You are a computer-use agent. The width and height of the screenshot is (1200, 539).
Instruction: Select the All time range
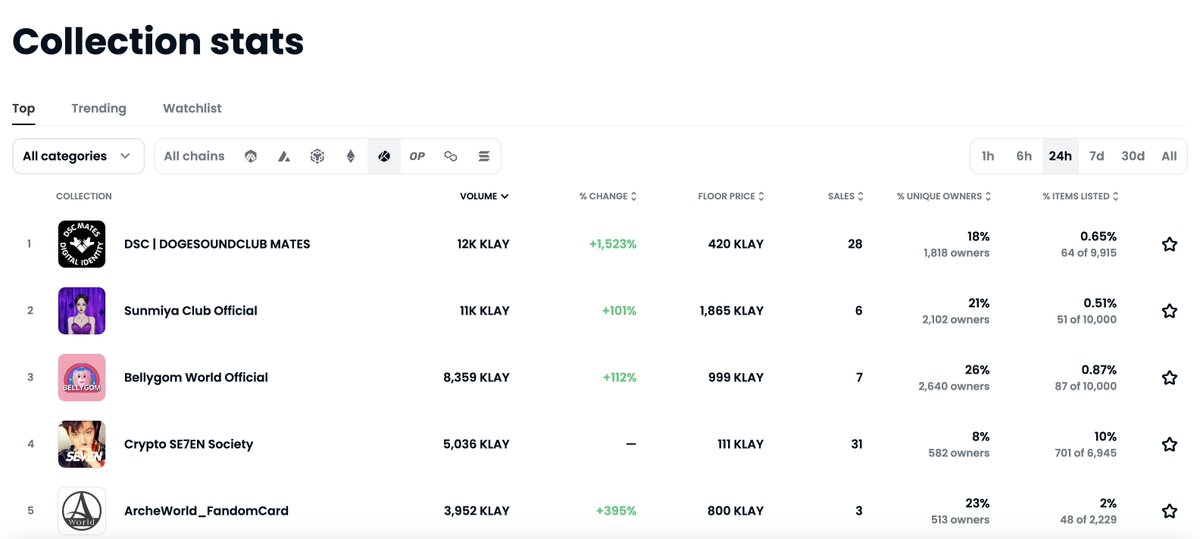coord(1169,156)
